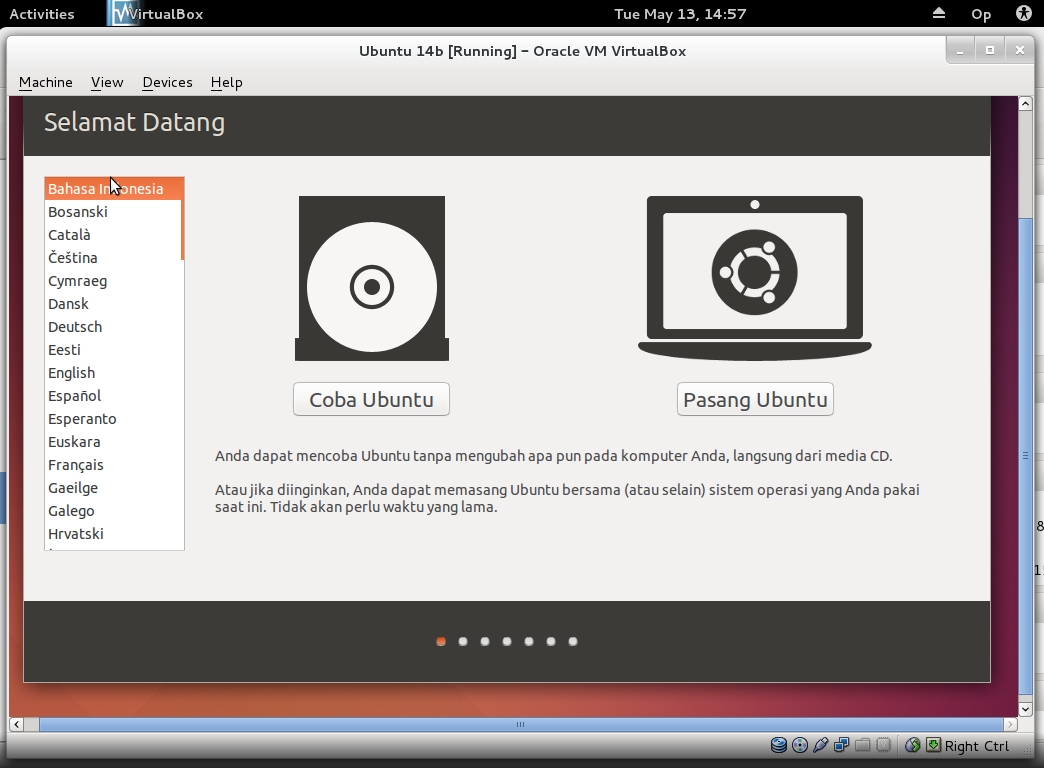Select English from the language list
The width and height of the screenshot is (1044, 768).
[71, 372]
